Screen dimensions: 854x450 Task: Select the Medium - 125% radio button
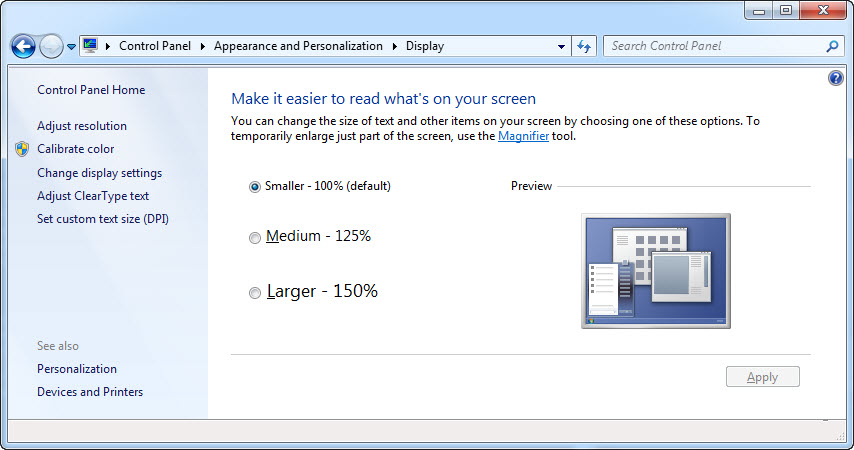[x=255, y=237]
